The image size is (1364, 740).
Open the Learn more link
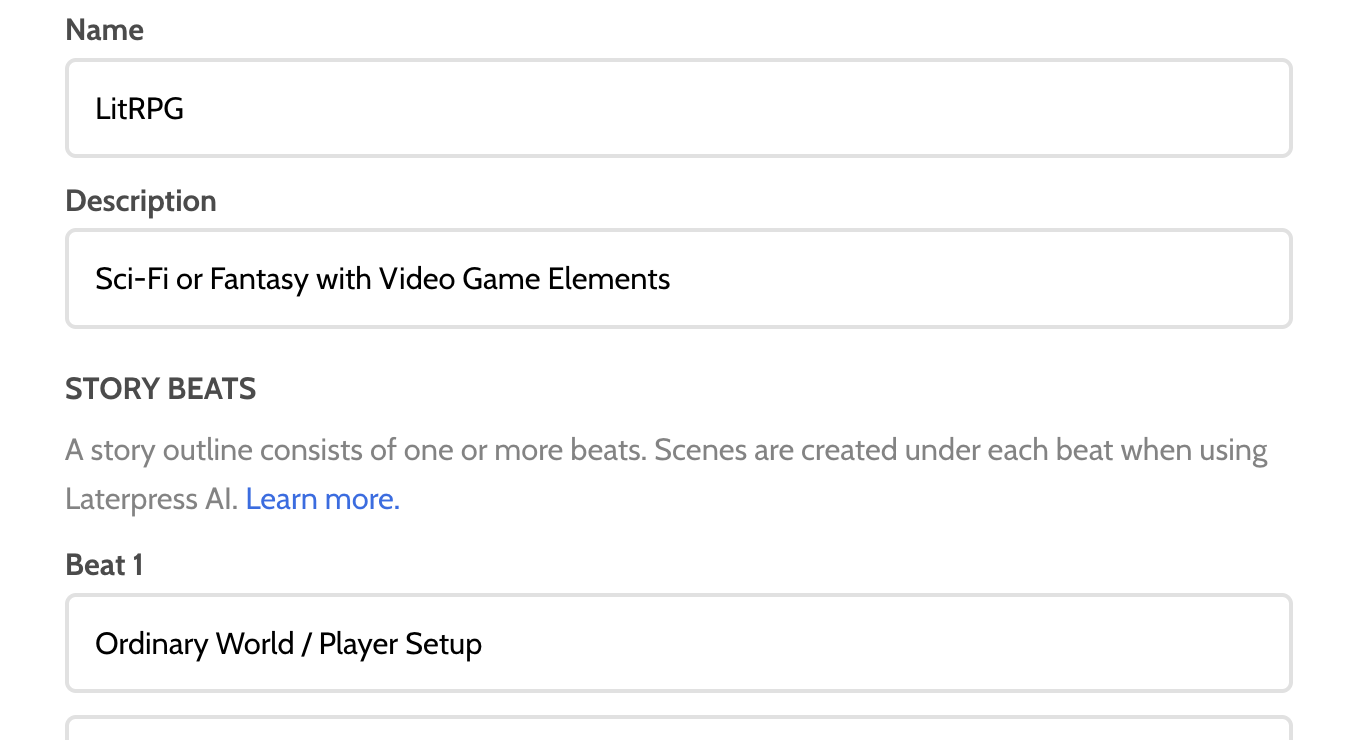click(x=323, y=498)
